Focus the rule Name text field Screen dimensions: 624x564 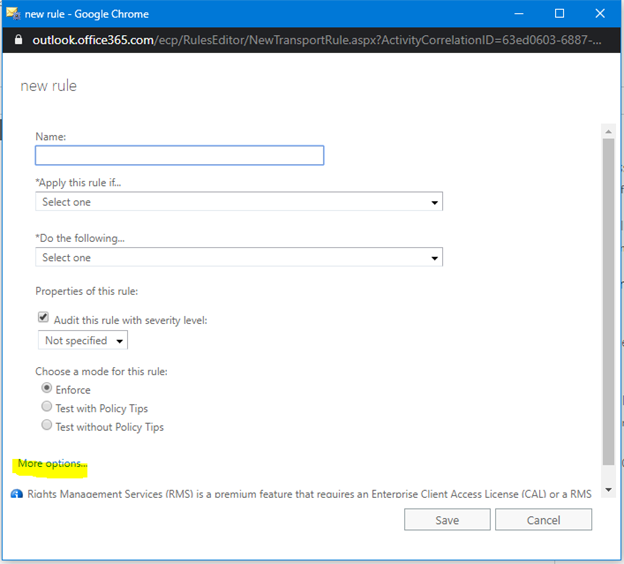179,155
